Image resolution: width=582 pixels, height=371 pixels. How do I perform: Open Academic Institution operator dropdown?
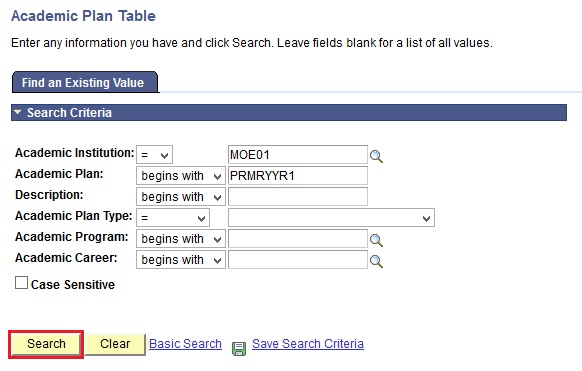(x=154, y=155)
